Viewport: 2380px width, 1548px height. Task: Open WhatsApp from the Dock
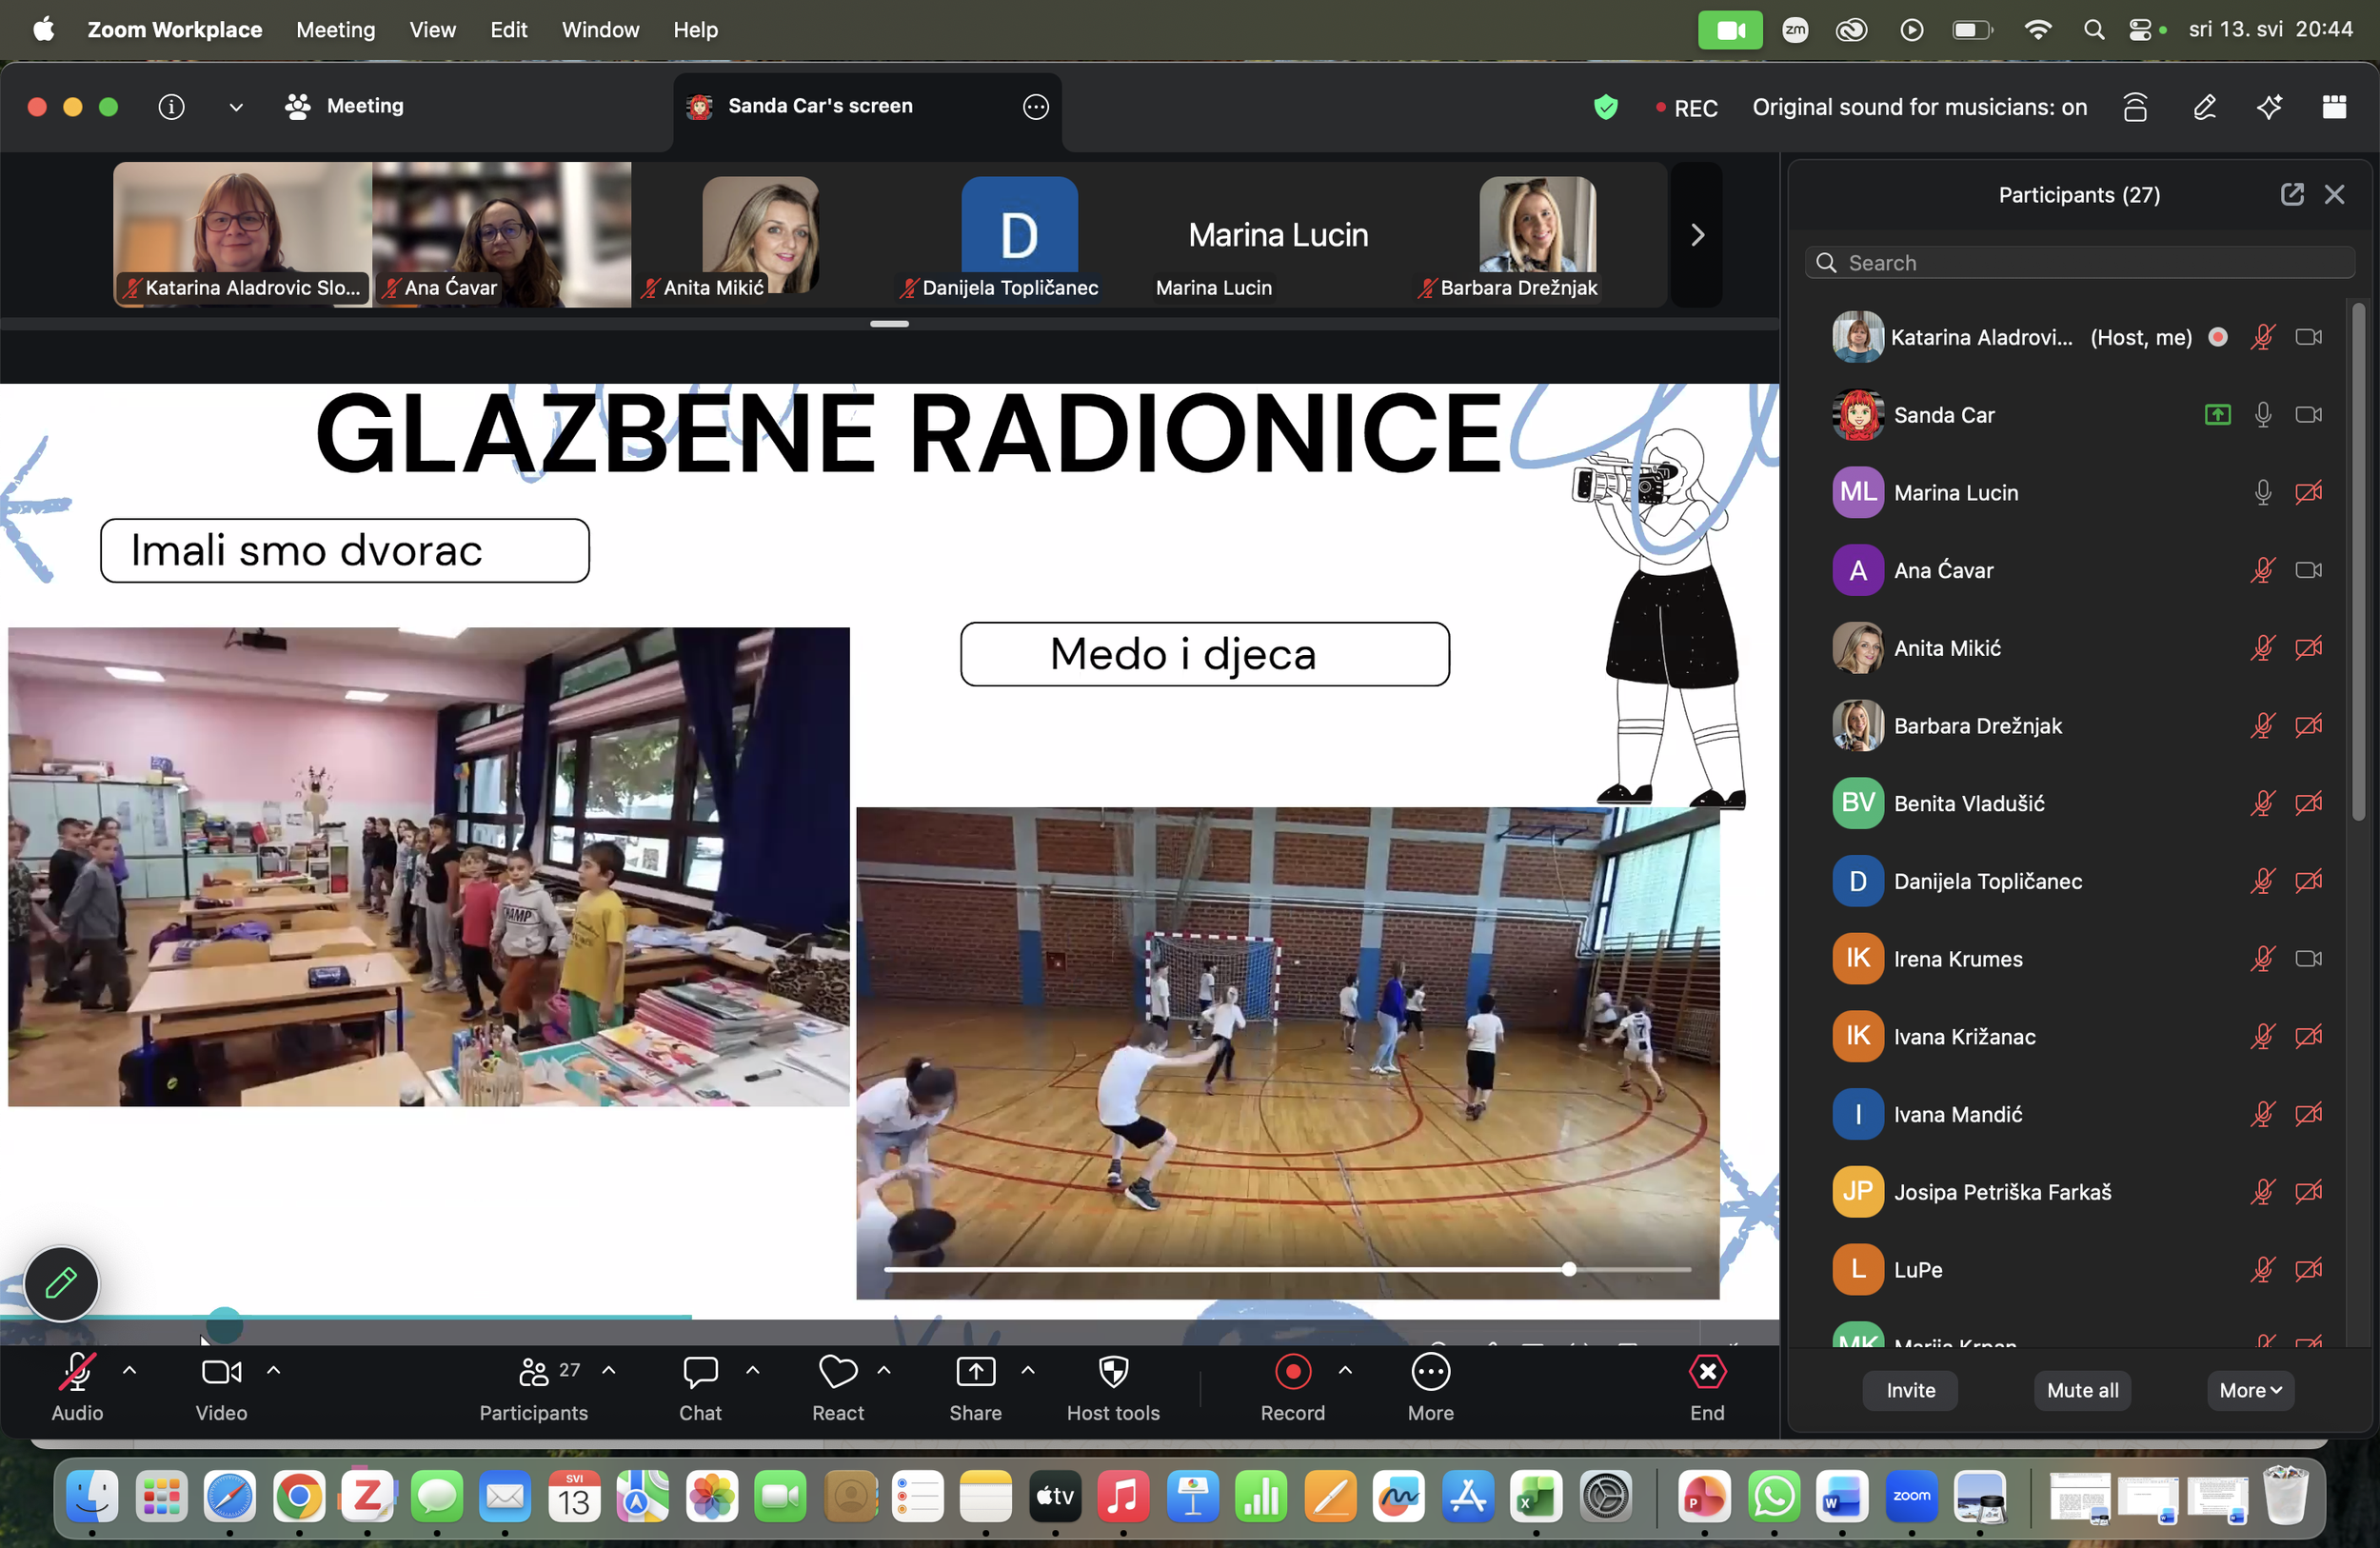point(1774,1497)
